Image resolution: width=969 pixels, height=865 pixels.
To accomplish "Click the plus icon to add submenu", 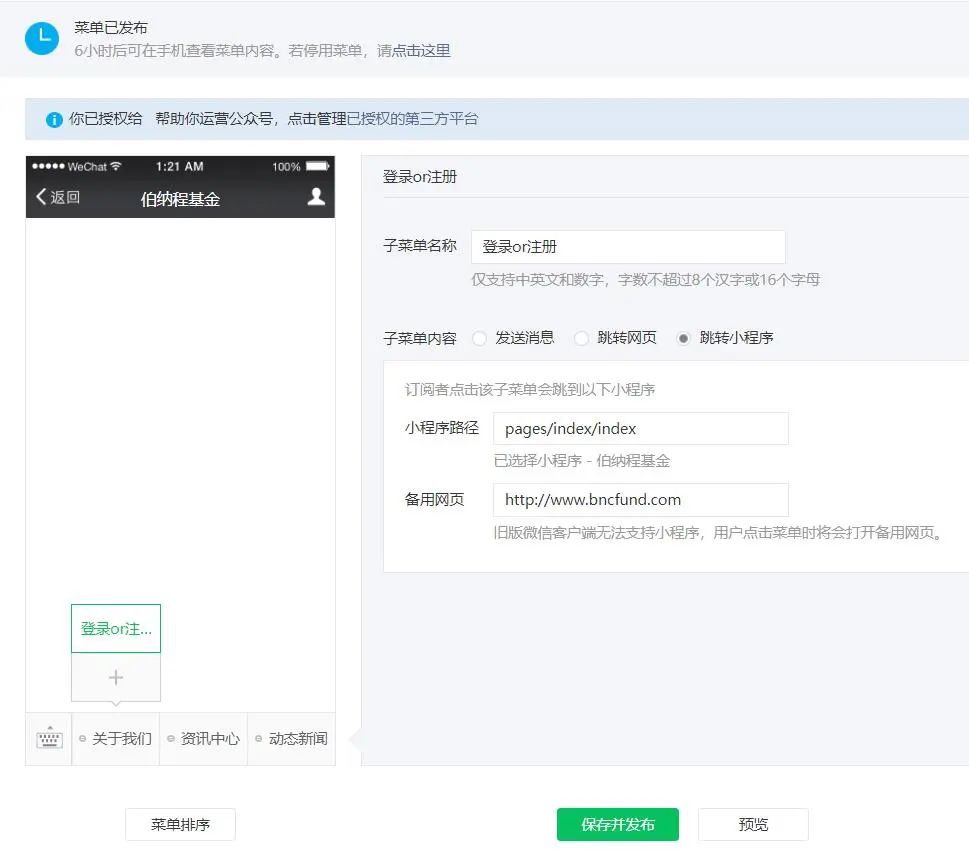I will coord(116,678).
